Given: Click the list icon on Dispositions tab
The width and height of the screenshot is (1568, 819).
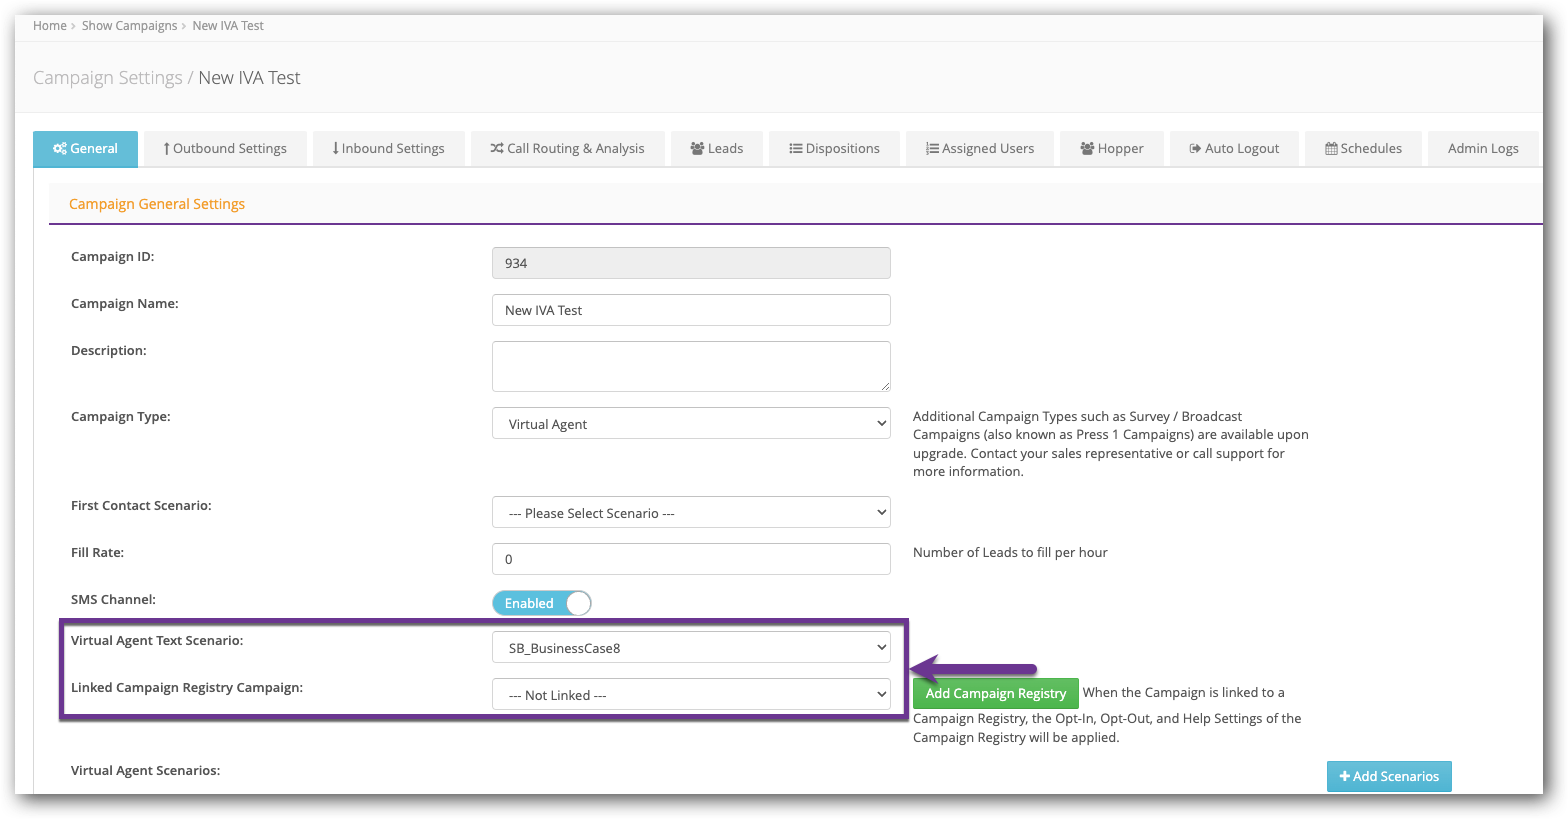Looking at the screenshot, I should (x=796, y=149).
